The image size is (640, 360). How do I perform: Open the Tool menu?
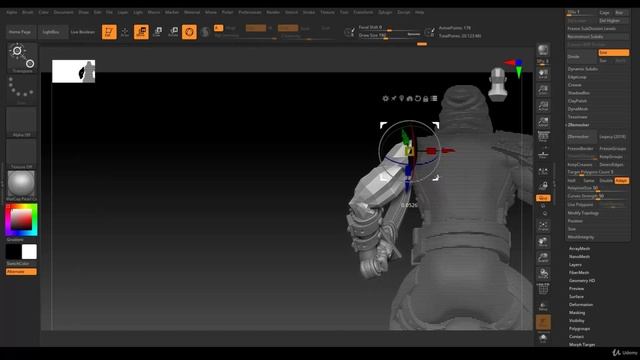344,12
